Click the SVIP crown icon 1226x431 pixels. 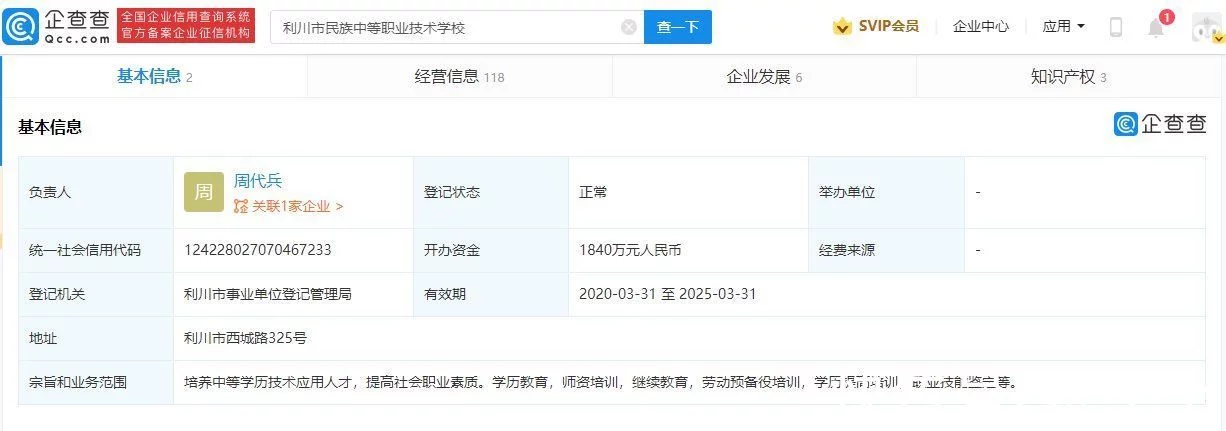(x=842, y=27)
